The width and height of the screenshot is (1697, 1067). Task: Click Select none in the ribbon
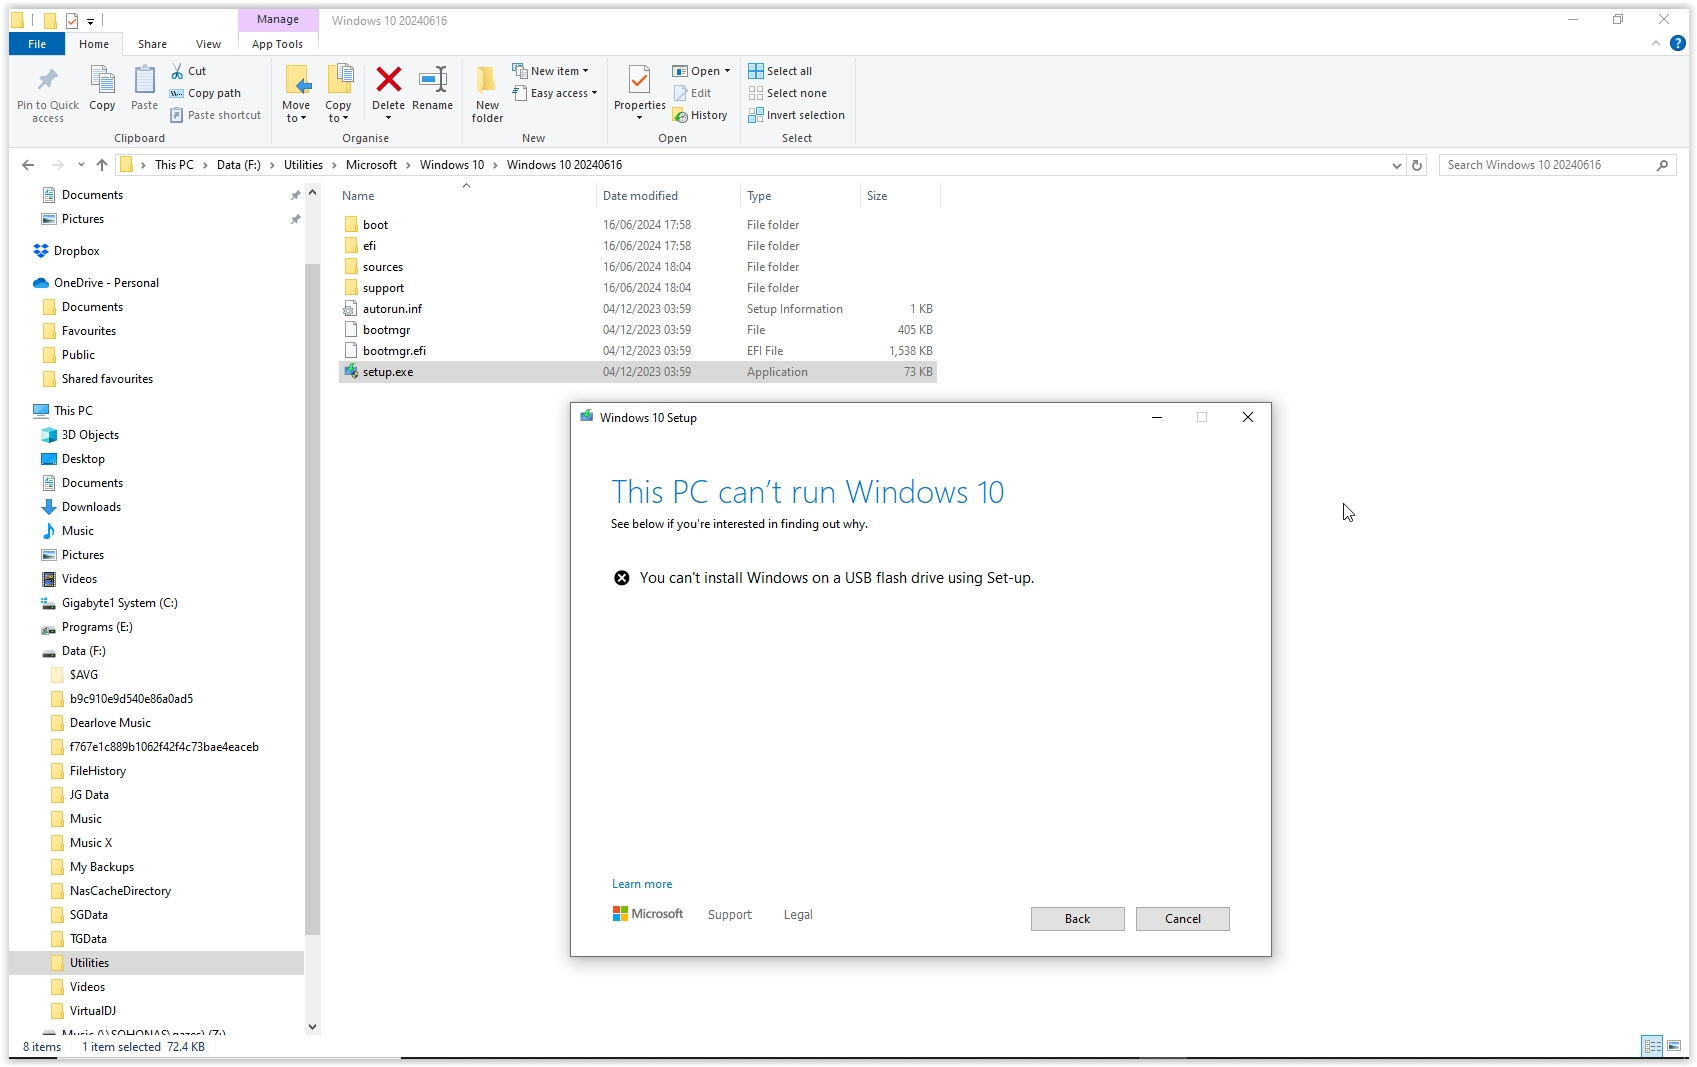coord(788,93)
